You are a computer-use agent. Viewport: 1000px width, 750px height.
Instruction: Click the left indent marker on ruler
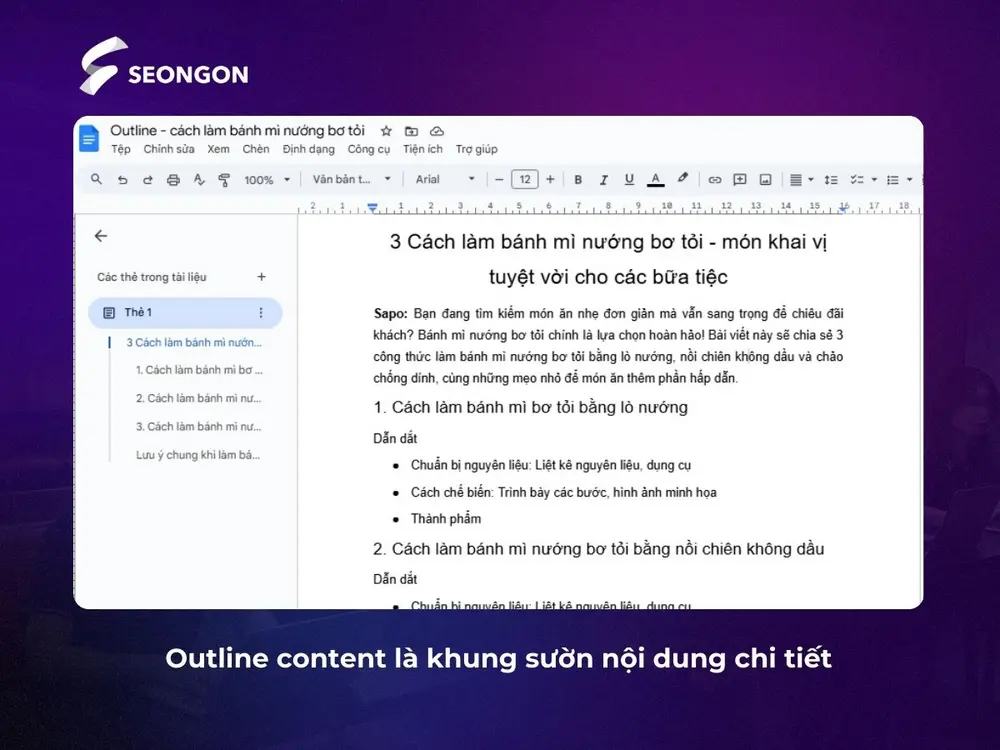click(372, 207)
